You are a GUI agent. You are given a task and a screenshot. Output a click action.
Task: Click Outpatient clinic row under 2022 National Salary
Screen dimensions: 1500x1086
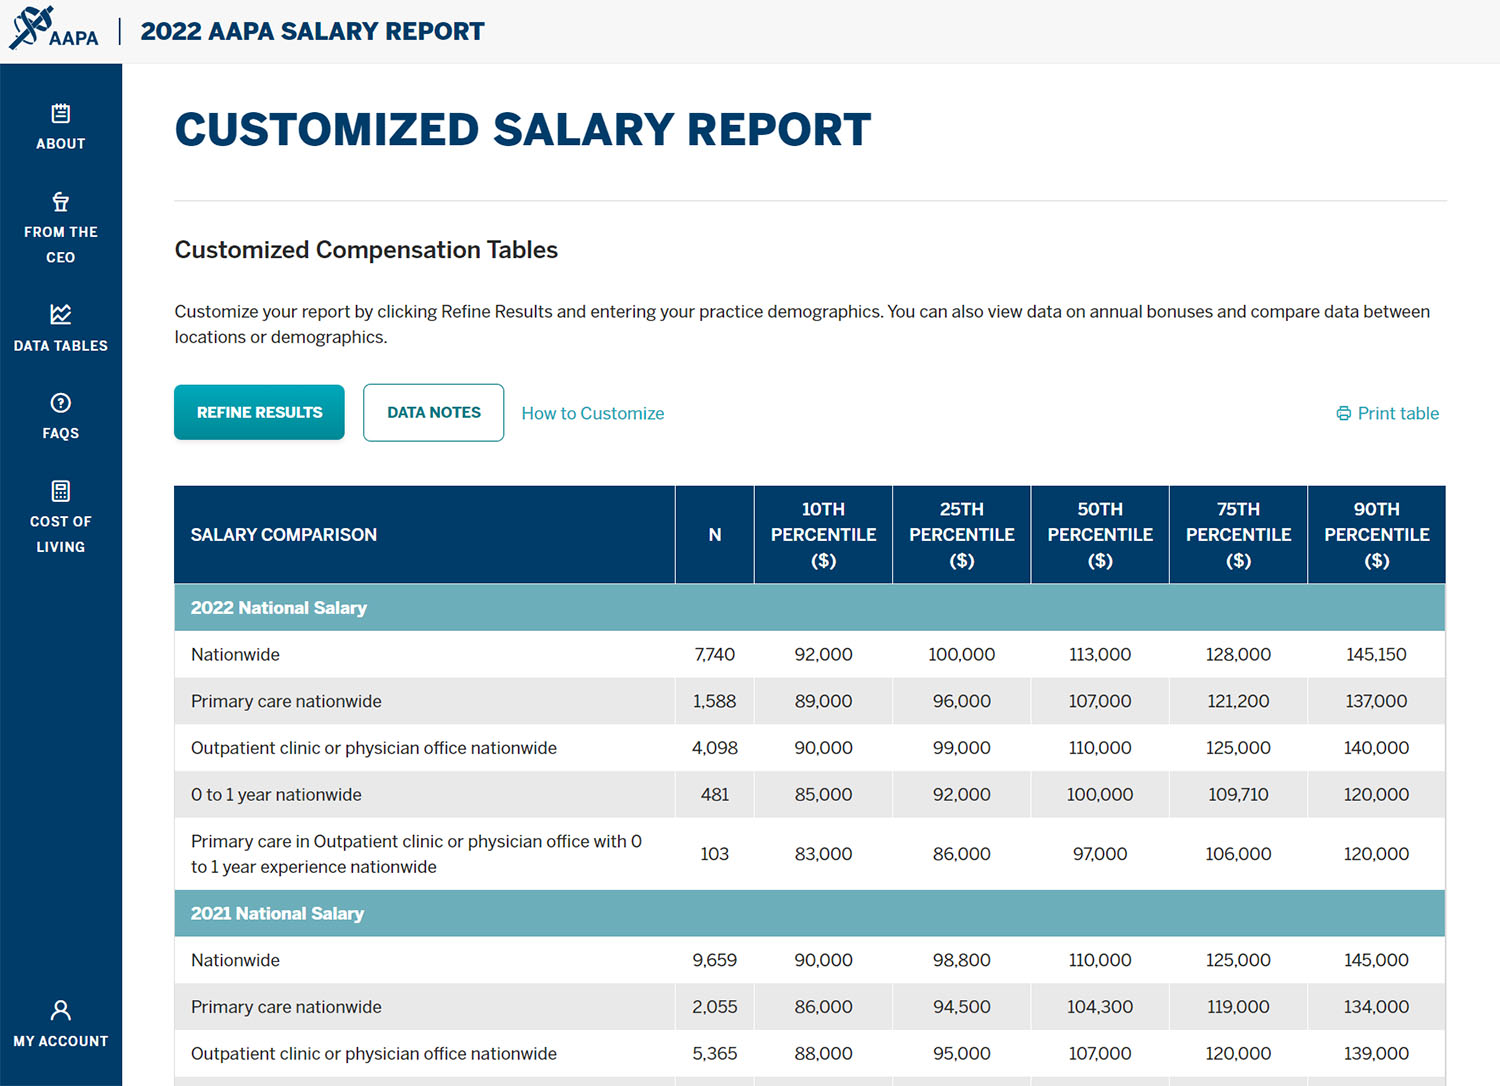pyautogui.click(x=374, y=748)
